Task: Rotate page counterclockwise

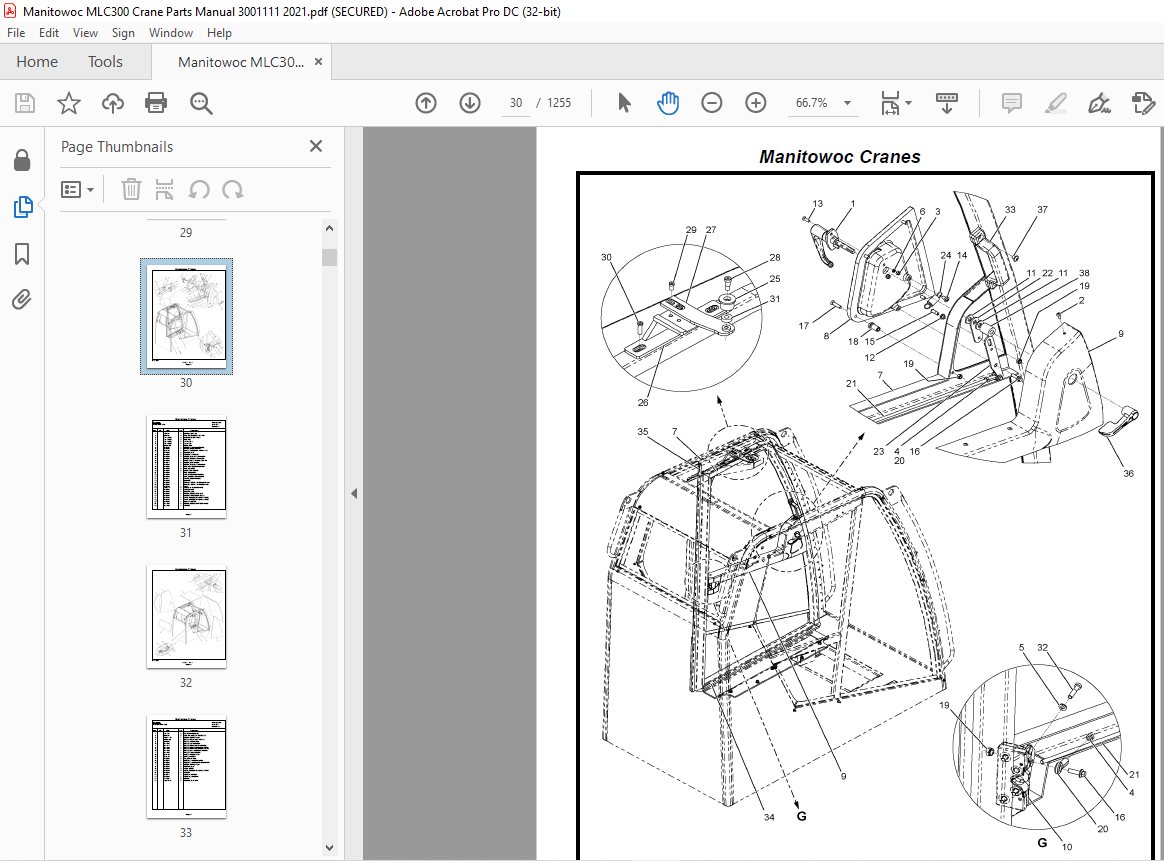Action: click(198, 190)
